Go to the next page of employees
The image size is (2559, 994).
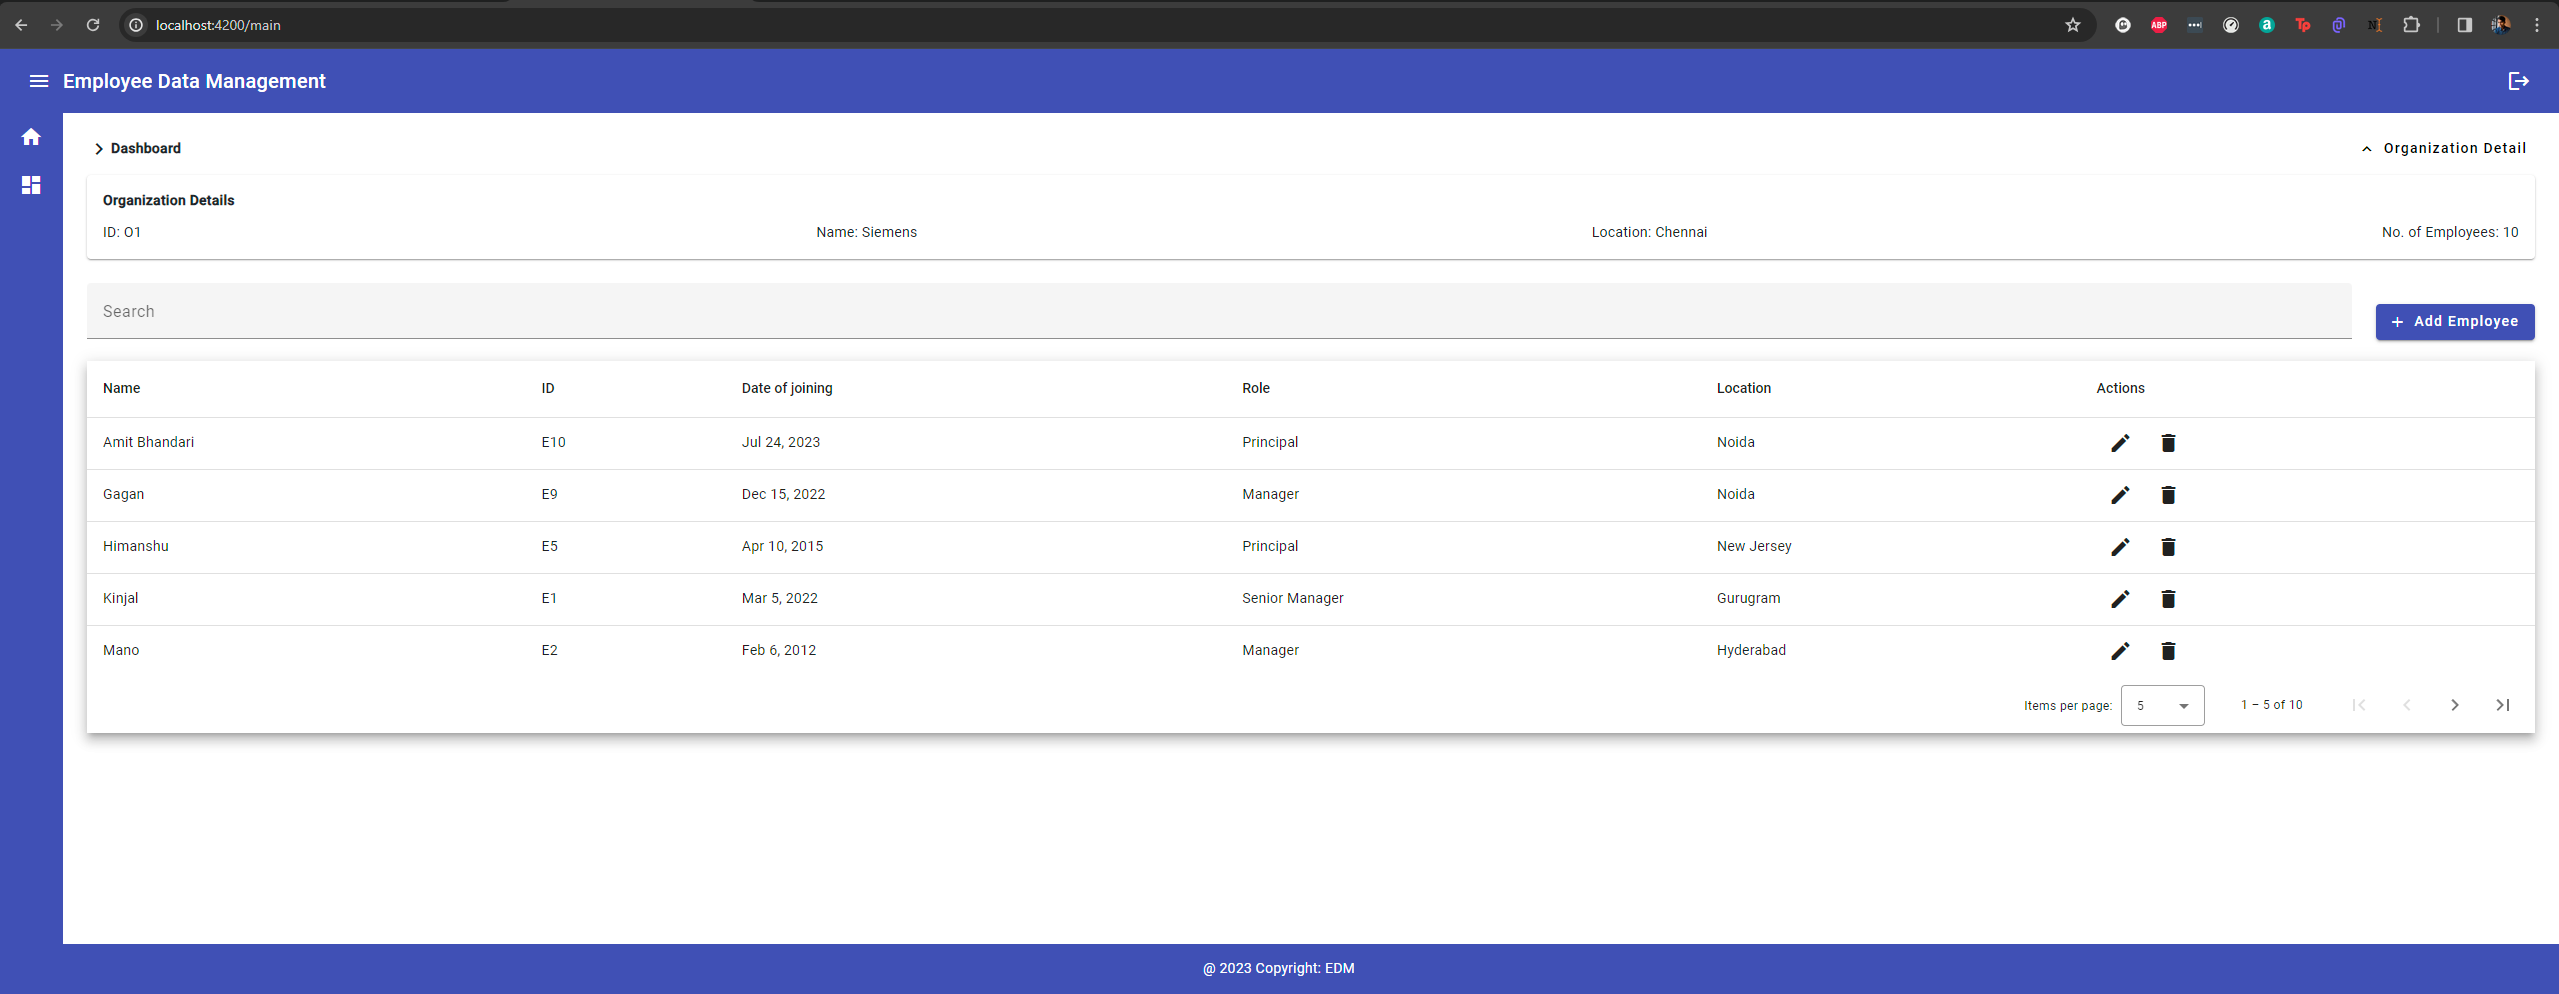point(2455,705)
